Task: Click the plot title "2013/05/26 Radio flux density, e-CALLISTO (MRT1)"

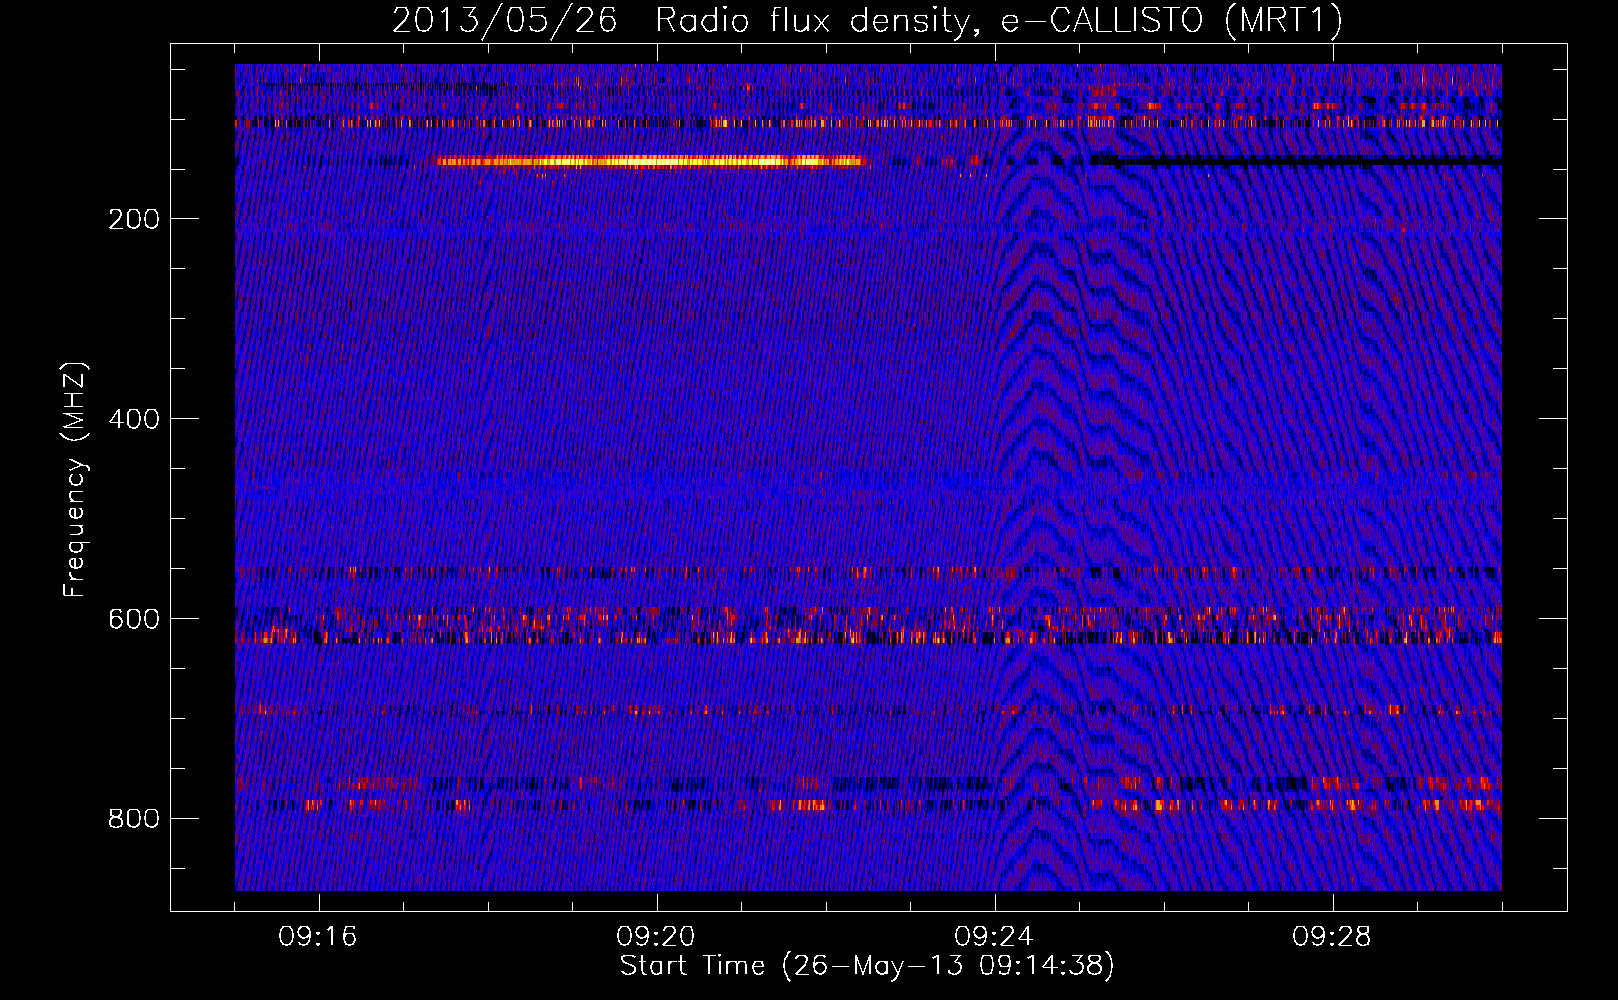Action: (867, 20)
